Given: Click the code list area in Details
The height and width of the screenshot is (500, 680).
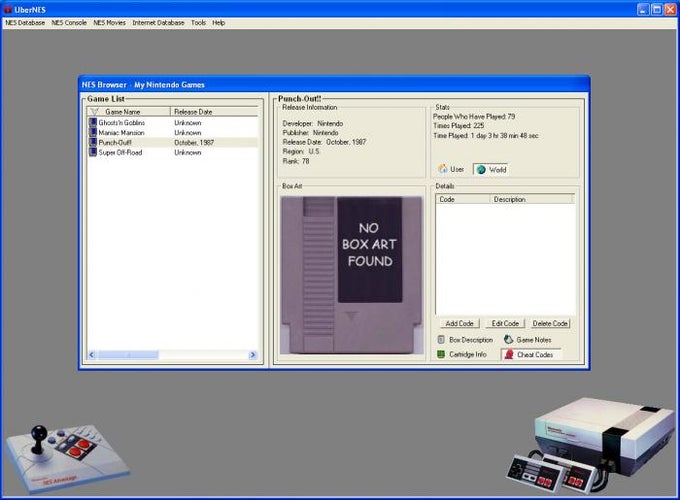Looking at the screenshot, I should [x=505, y=259].
